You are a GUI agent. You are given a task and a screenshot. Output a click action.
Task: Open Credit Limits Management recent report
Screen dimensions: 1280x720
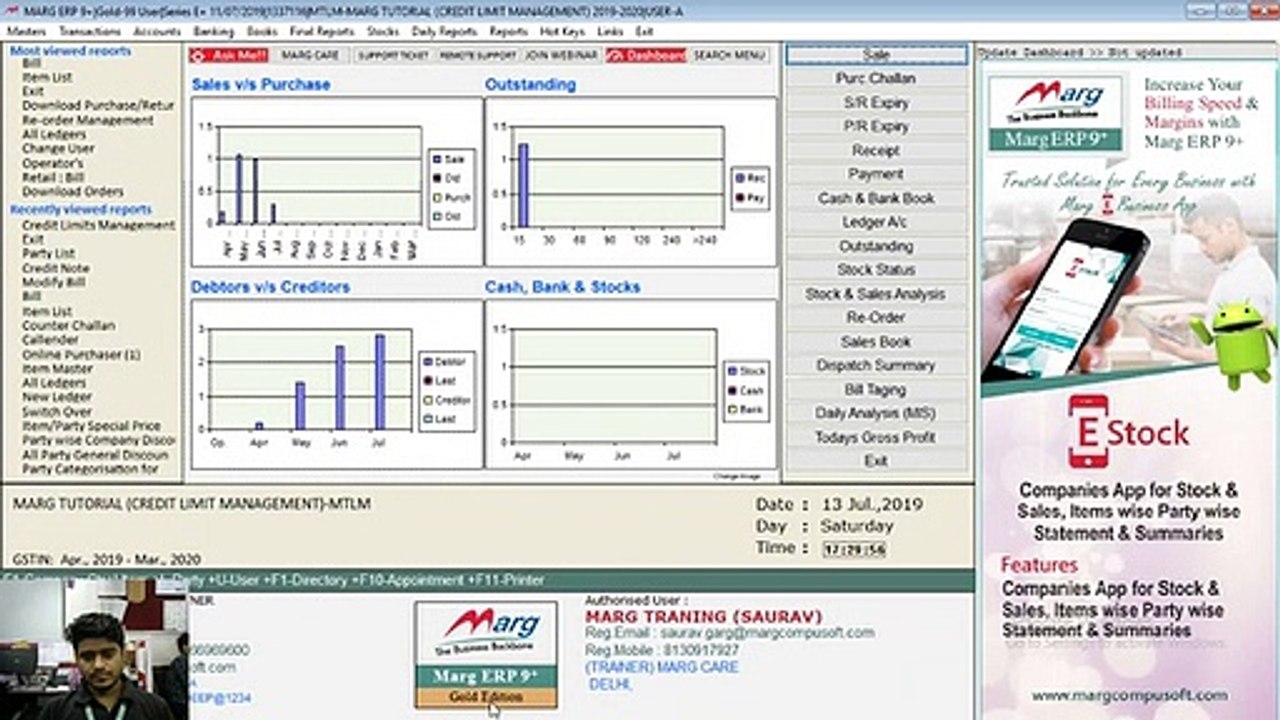coord(99,225)
